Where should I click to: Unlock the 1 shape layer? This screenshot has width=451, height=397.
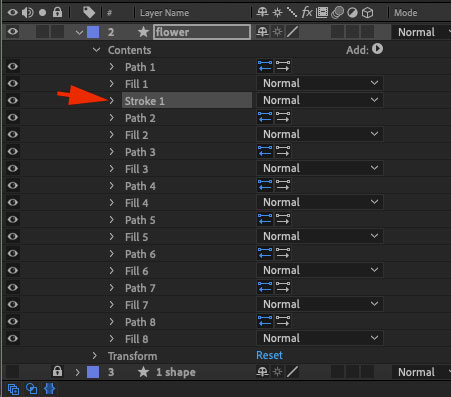tap(57, 371)
